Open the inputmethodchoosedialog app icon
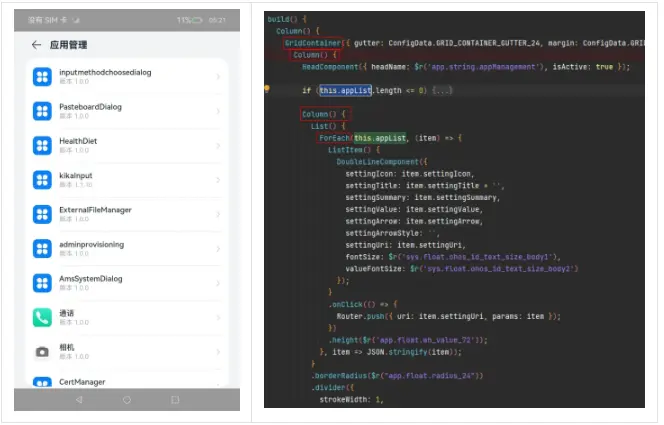The height and width of the screenshot is (425, 664). (x=42, y=77)
